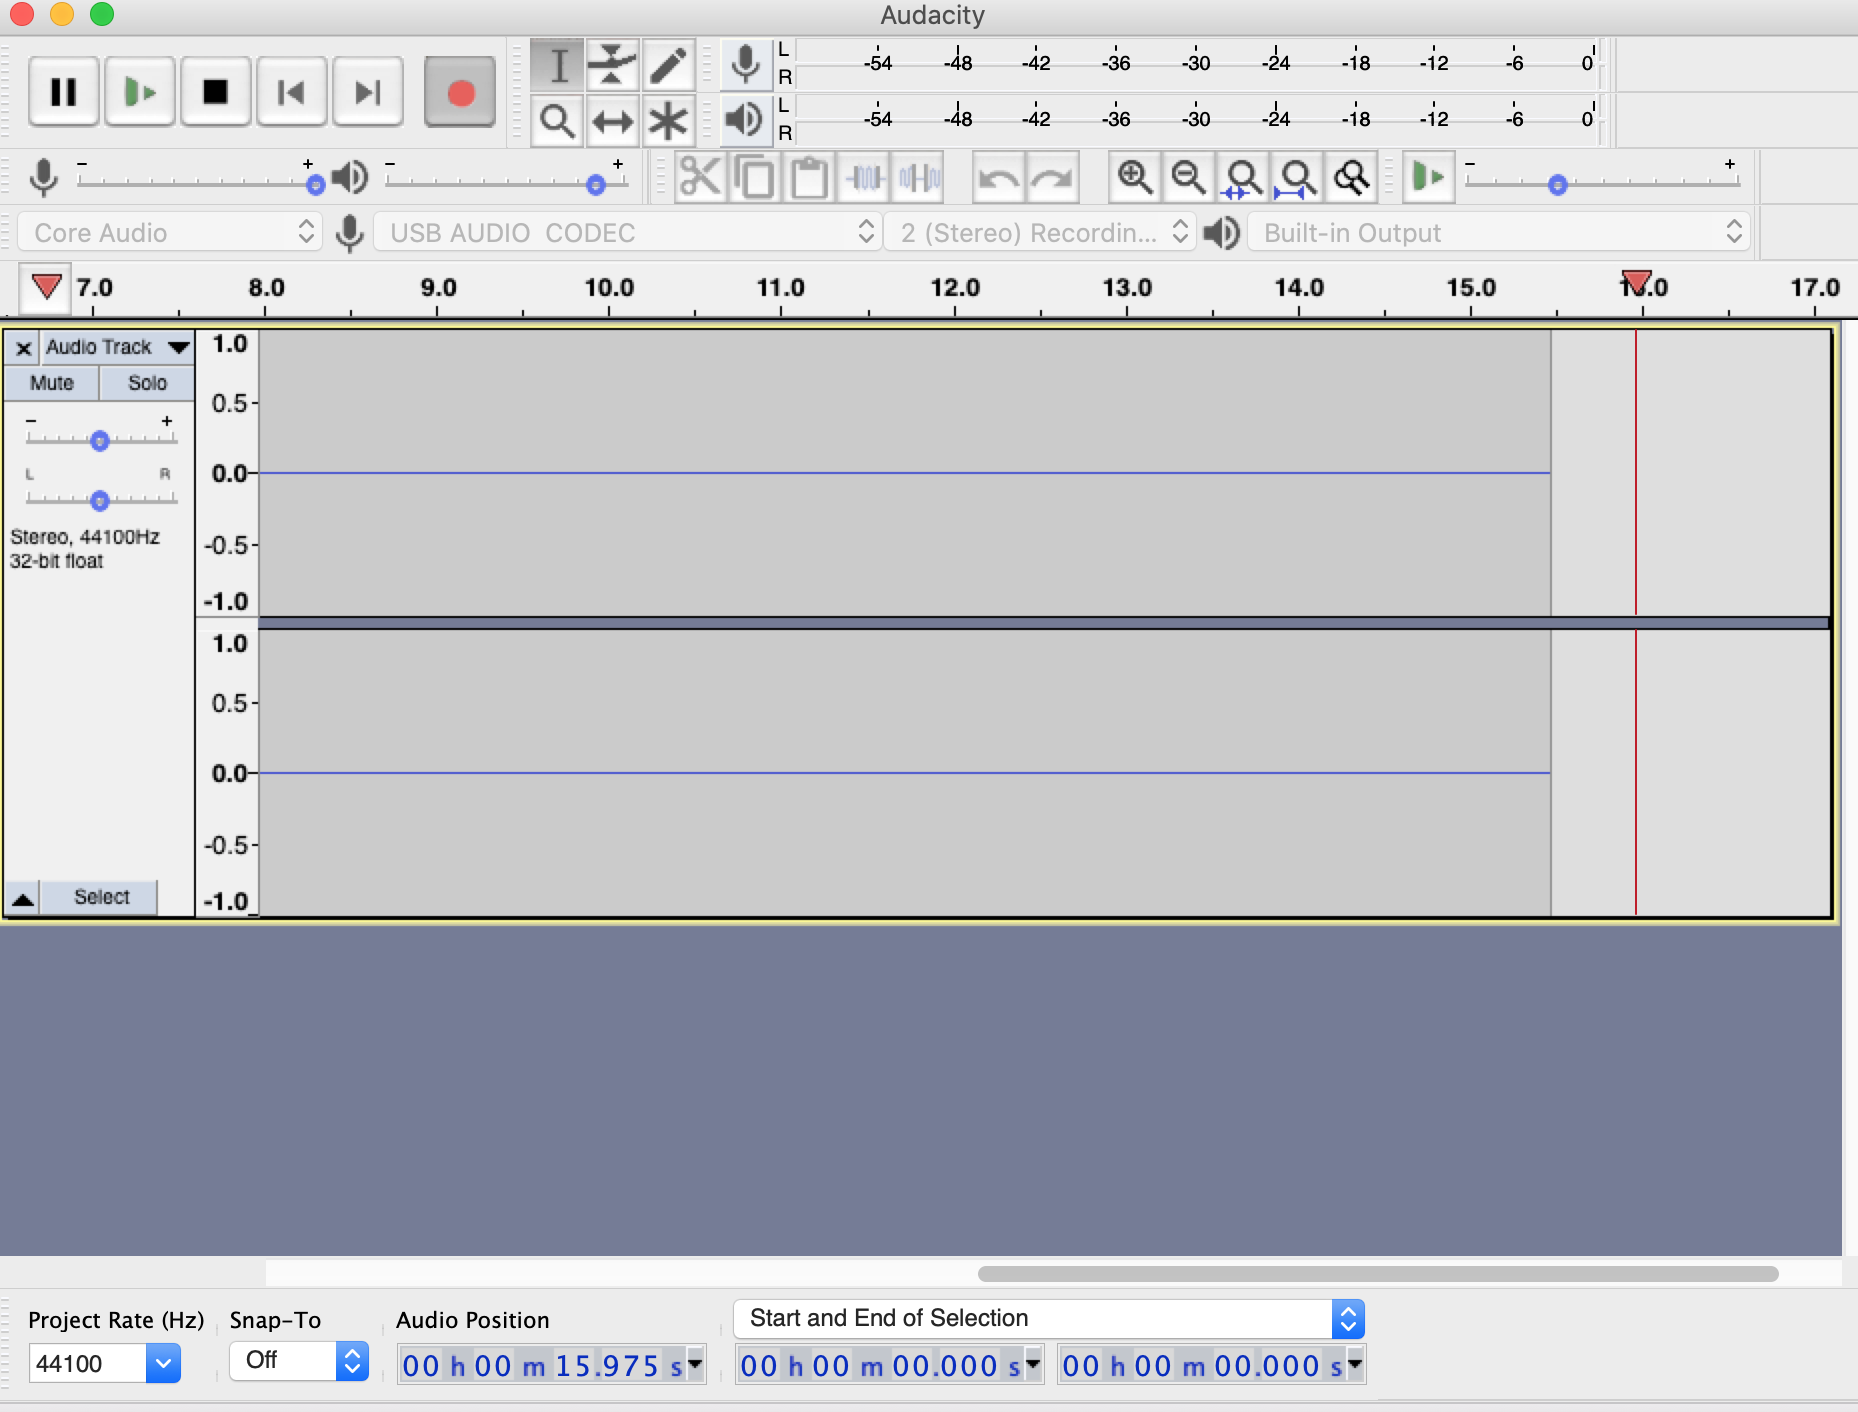Skip to start of the track
Image resolution: width=1858 pixels, height=1412 pixels.
(291, 92)
